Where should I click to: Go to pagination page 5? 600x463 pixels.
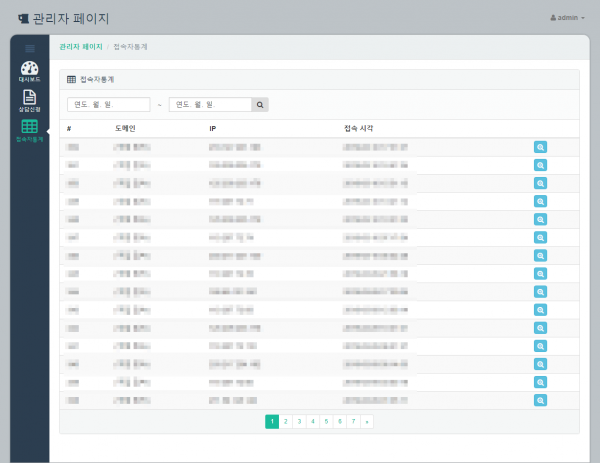pyautogui.click(x=326, y=422)
